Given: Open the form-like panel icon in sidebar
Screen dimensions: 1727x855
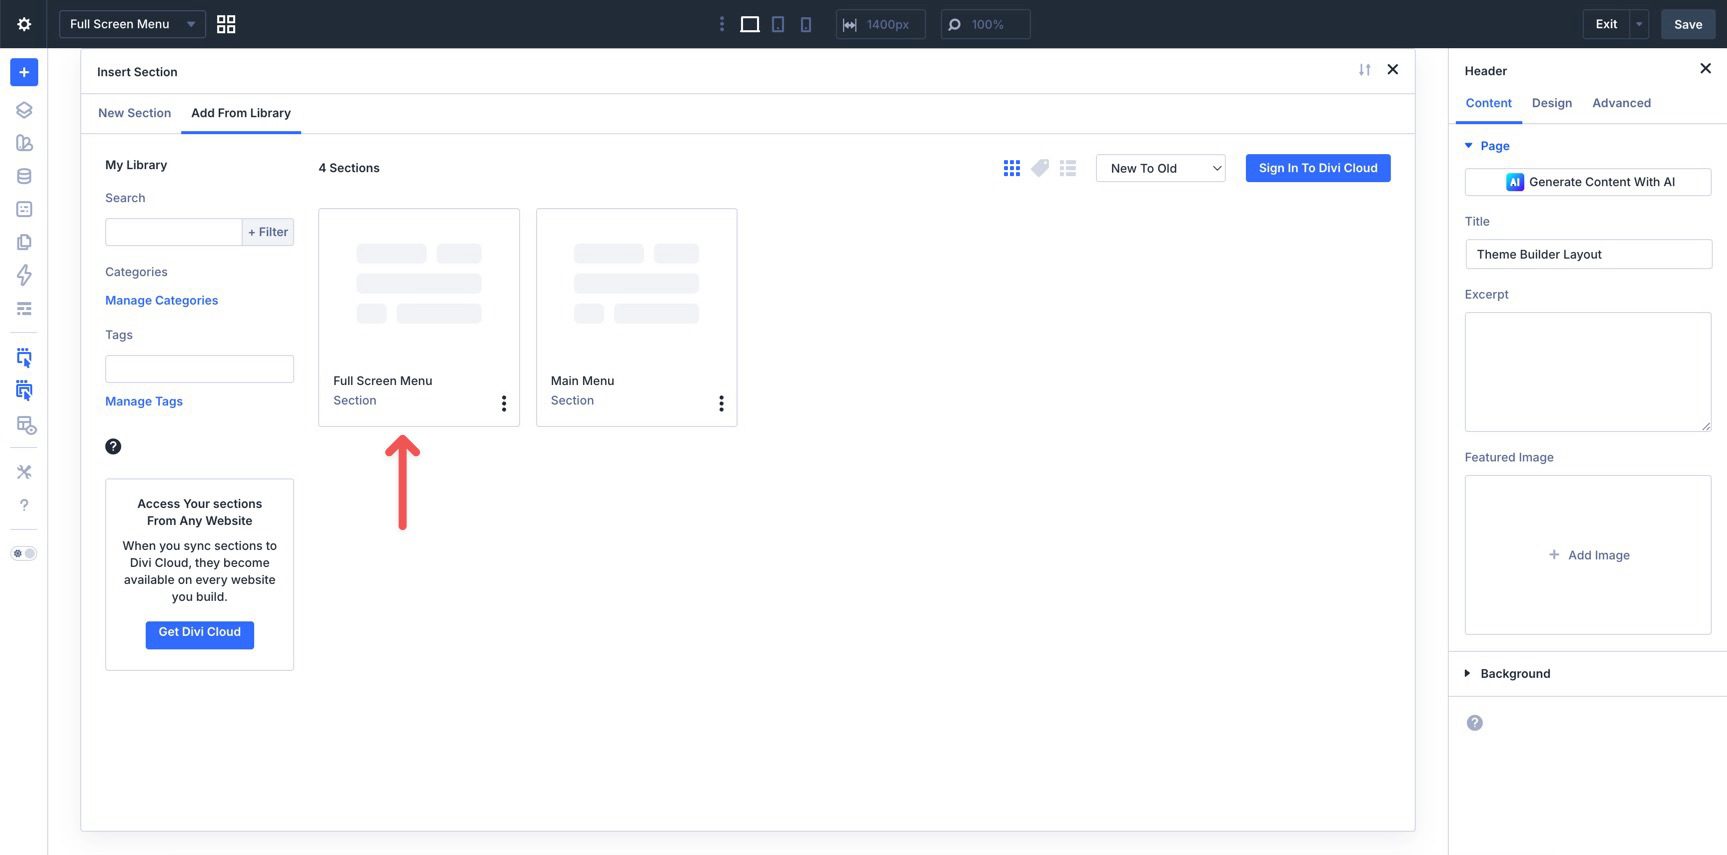Looking at the screenshot, I should point(24,209).
